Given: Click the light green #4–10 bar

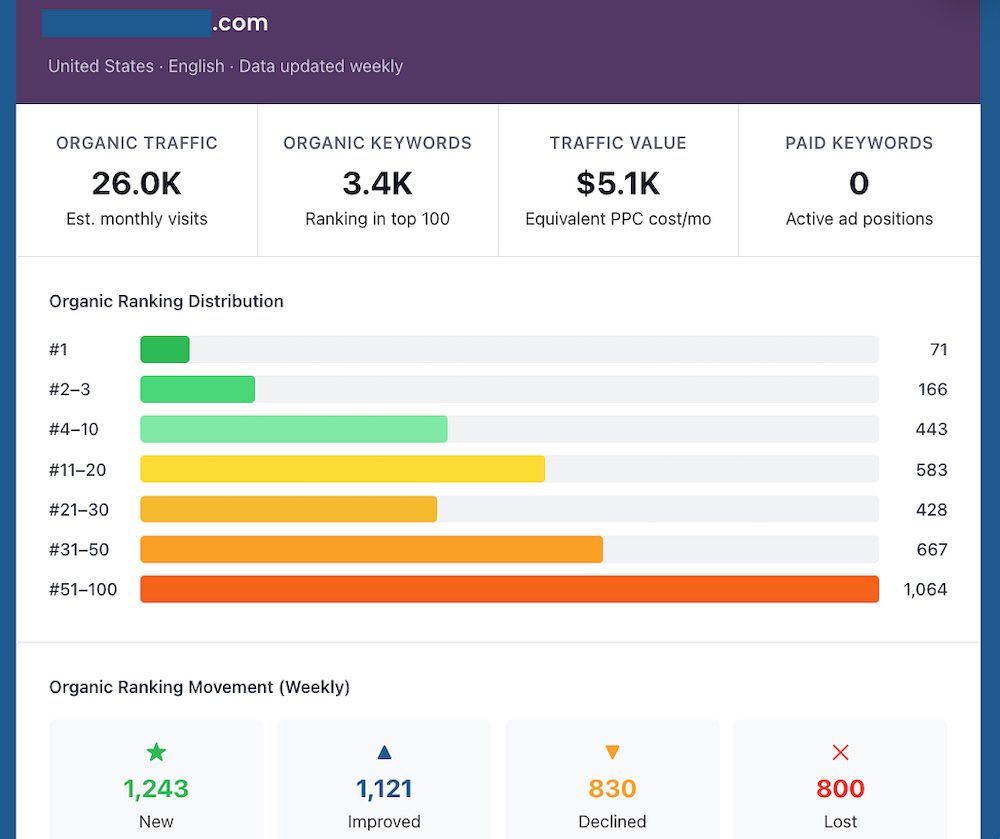Looking at the screenshot, I should pyautogui.click(x=293, y=430).
